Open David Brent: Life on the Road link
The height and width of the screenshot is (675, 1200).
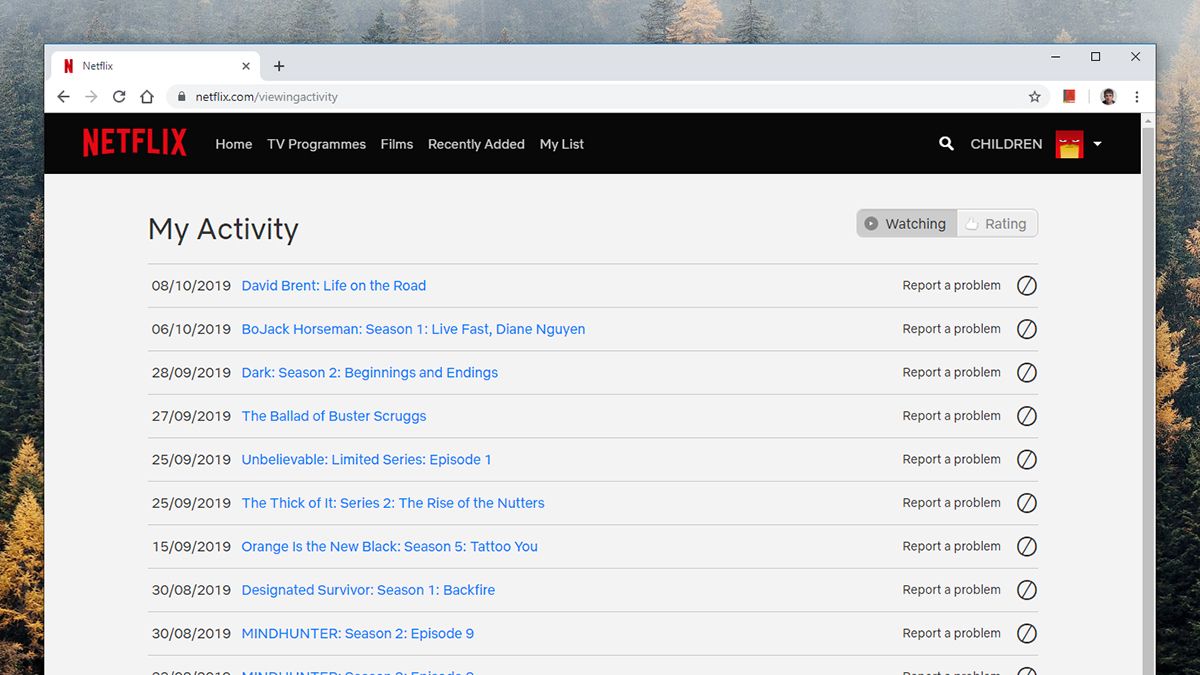334,286
